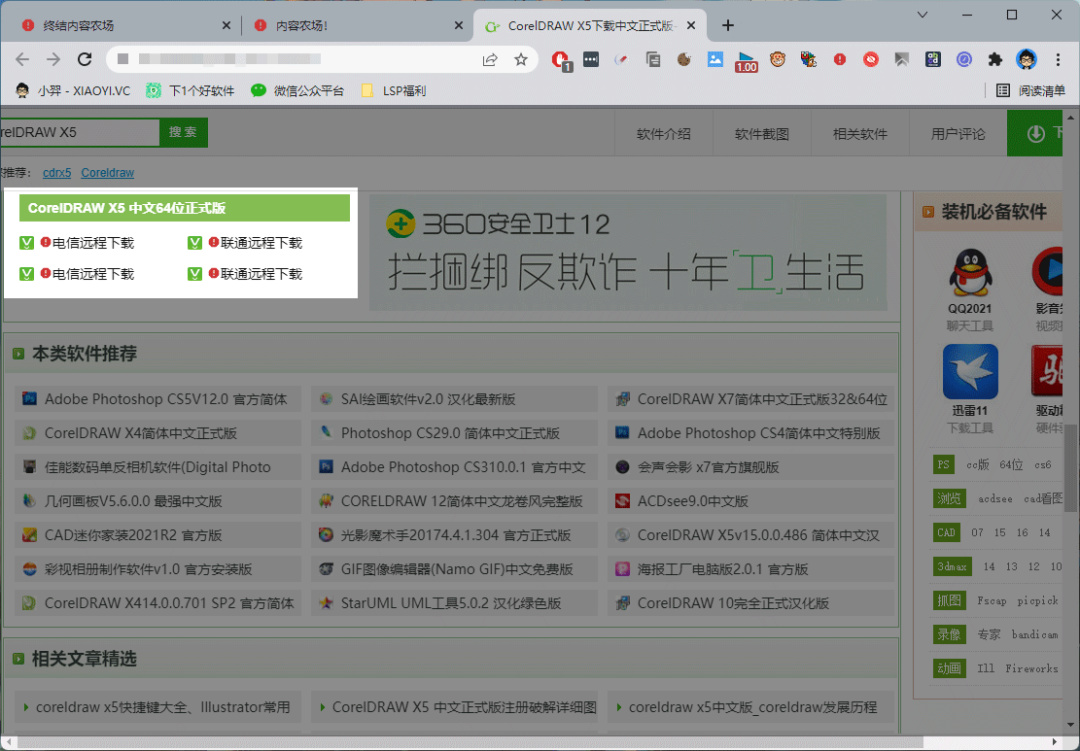1080x751 pixels.
Task: Click the QQ2021 penguin icon
Action: pos(970,271)
